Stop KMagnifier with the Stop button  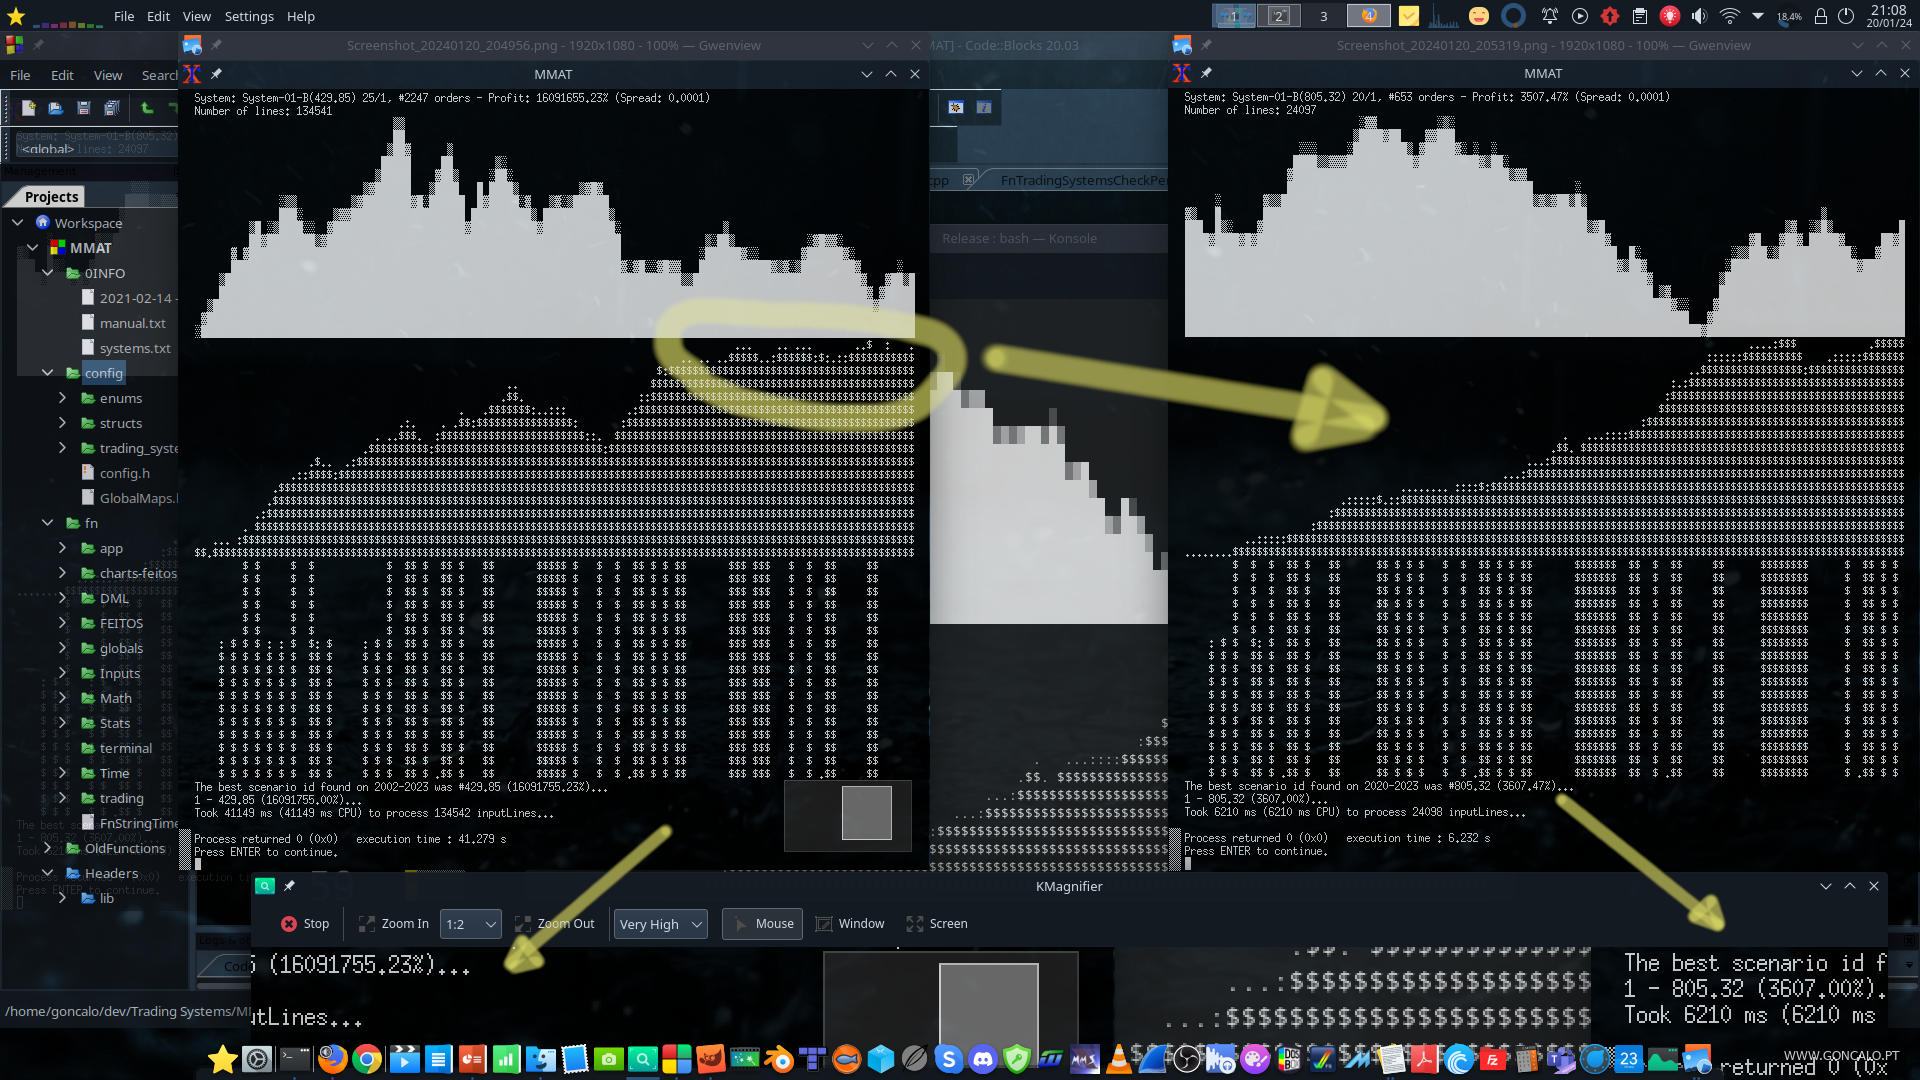point(305,924)
